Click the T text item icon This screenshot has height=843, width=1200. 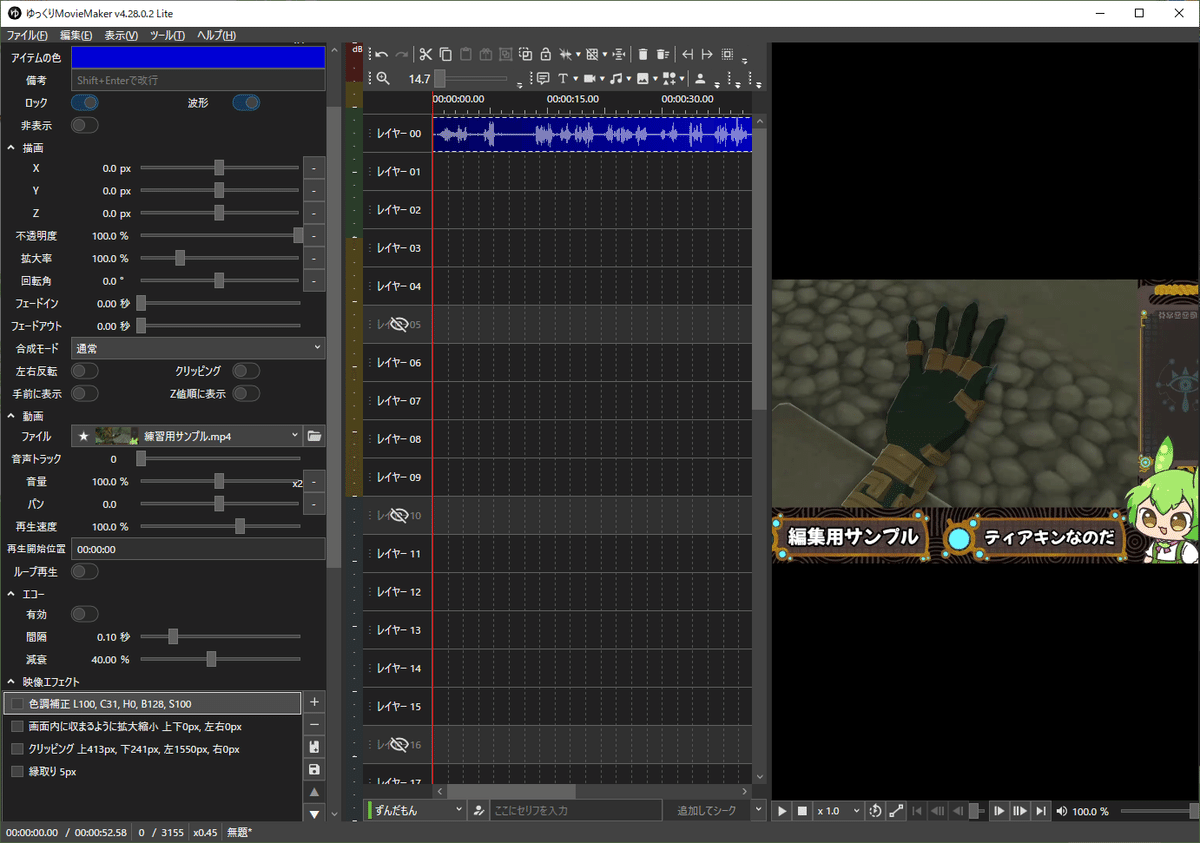(563, 78)
